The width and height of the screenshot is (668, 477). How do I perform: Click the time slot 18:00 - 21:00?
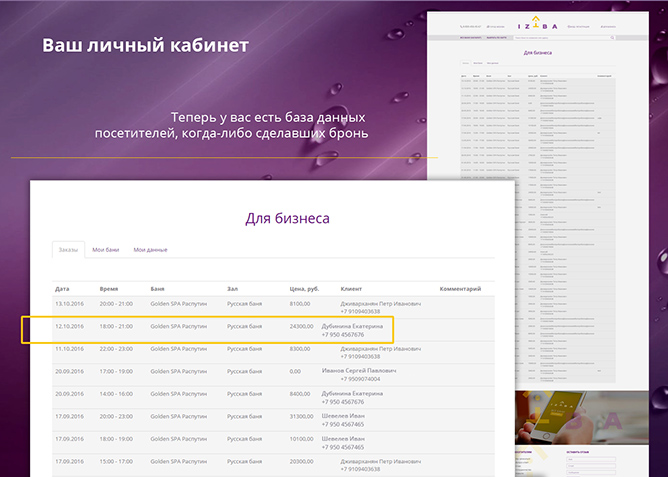click(x=116, y=326)
